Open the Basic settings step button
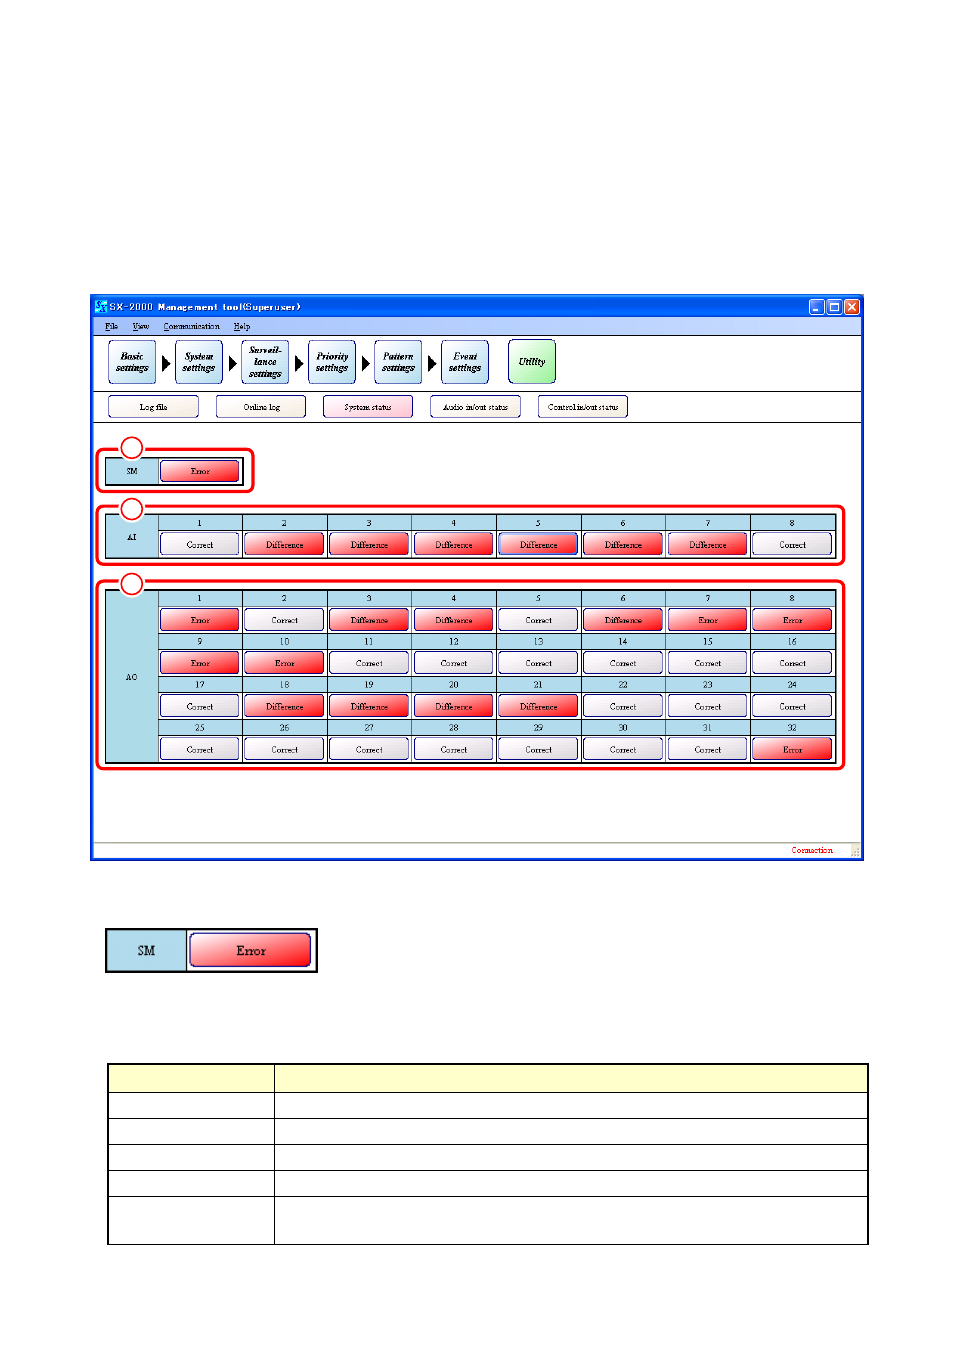The height and width of the screenshot is (1350, 954). (x=132, y=362)
